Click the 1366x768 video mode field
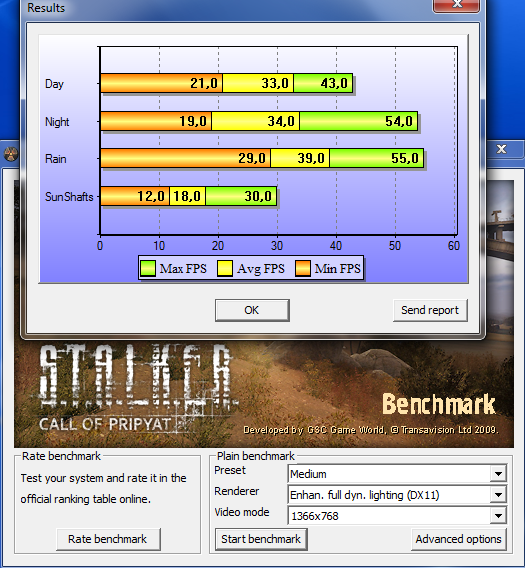This screenshot has height=568, width=525. (x=389, y=515)
